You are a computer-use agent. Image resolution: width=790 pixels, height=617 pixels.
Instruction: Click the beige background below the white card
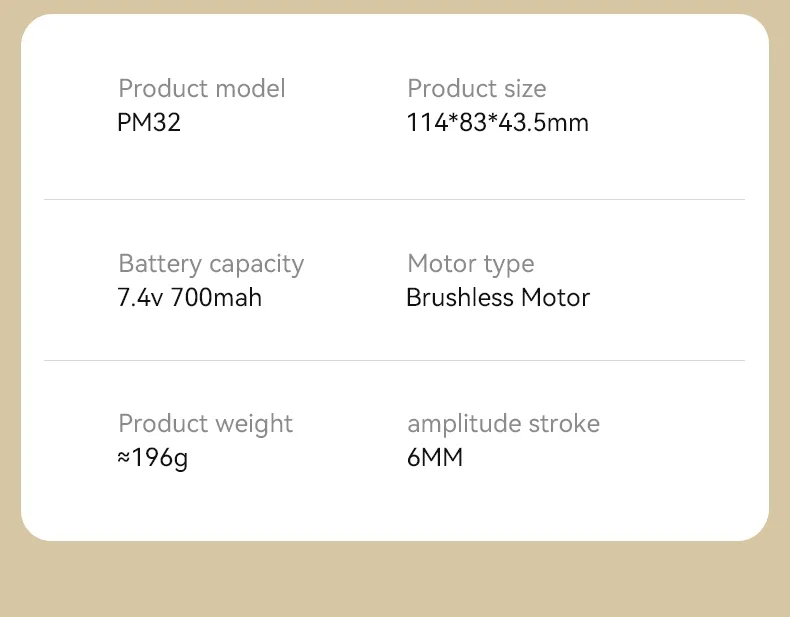[x=394, y=580]
